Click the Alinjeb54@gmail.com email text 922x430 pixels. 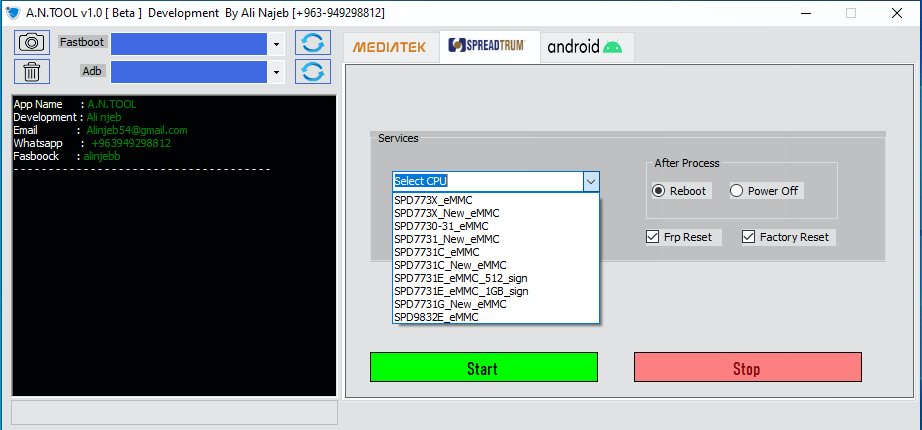coord(137,130)
